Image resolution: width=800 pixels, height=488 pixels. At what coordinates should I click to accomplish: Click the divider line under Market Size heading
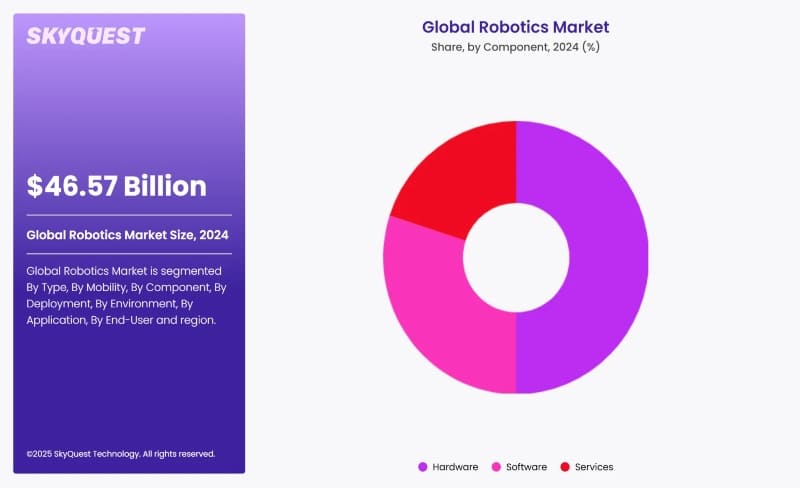(129, 254)
